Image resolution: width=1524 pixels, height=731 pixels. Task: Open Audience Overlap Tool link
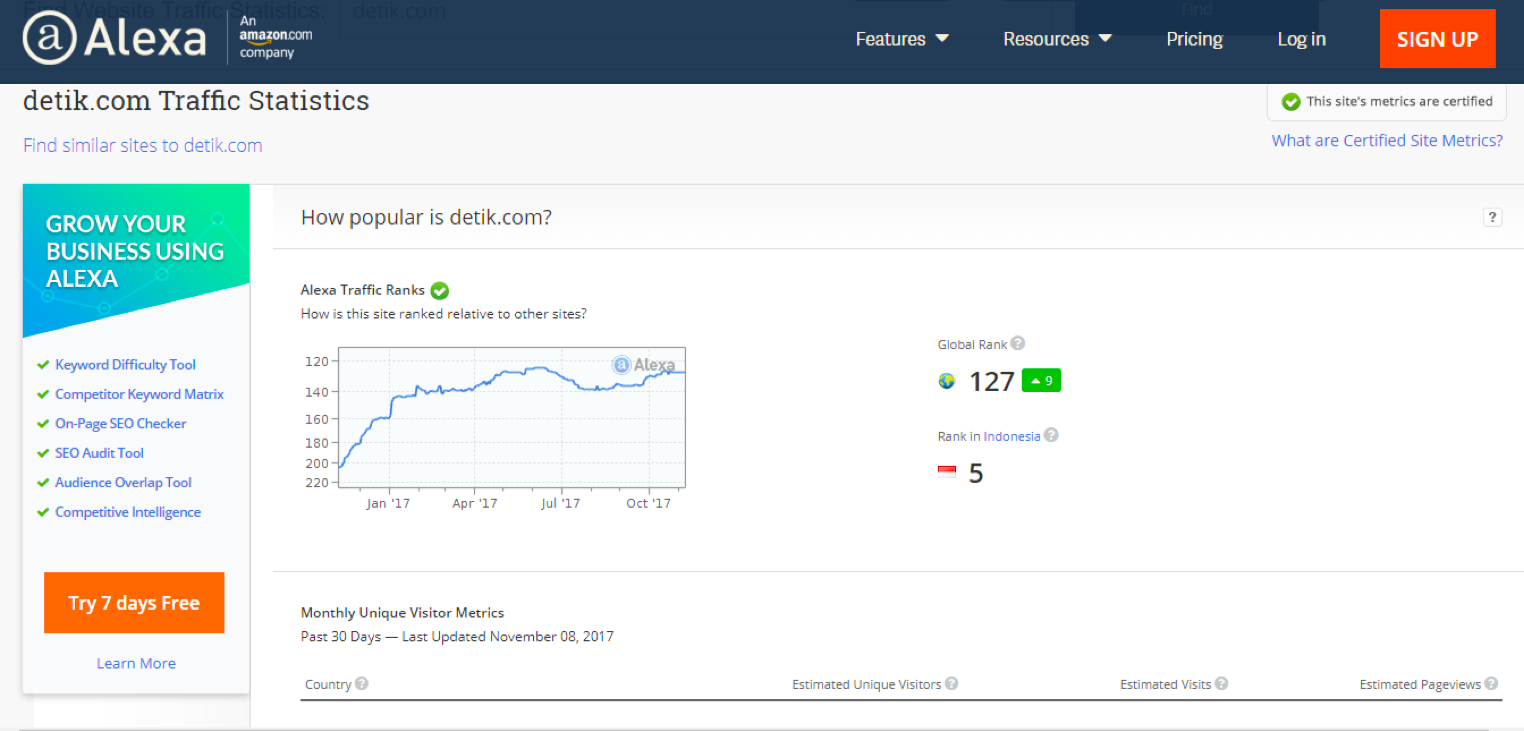(x=123, y=482)
